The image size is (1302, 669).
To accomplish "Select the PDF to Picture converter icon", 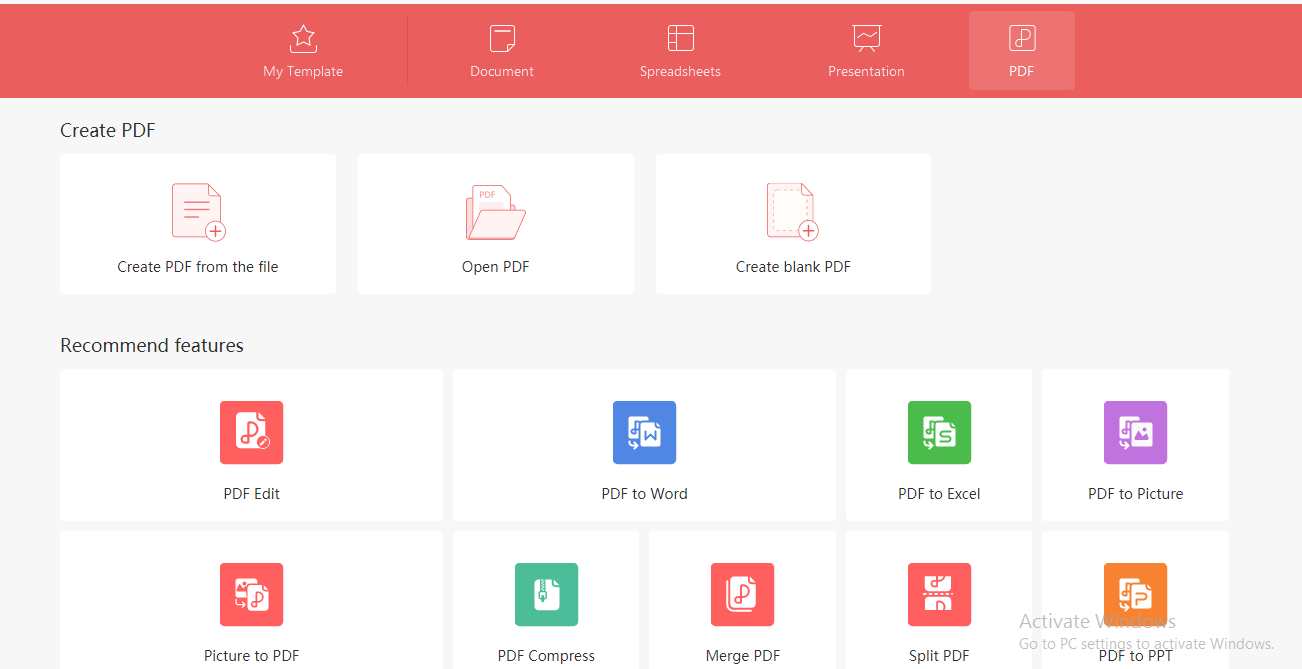I will (1135, 433).
